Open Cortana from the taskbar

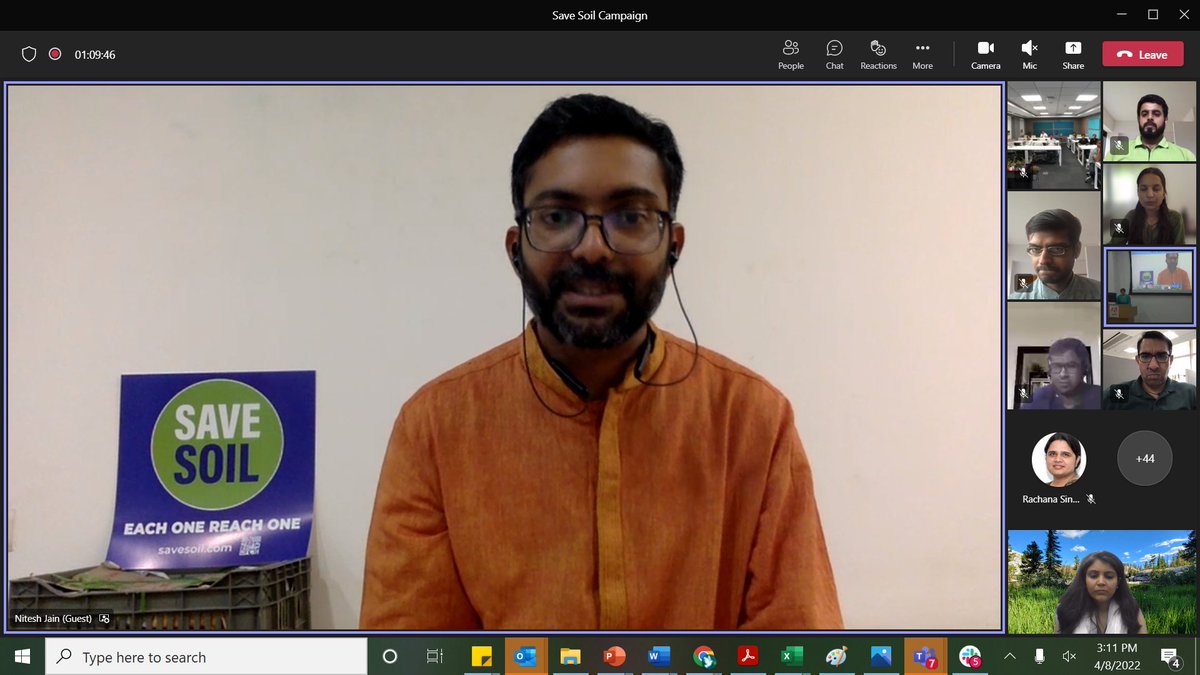pyautogui.click(x=390, y=656)
